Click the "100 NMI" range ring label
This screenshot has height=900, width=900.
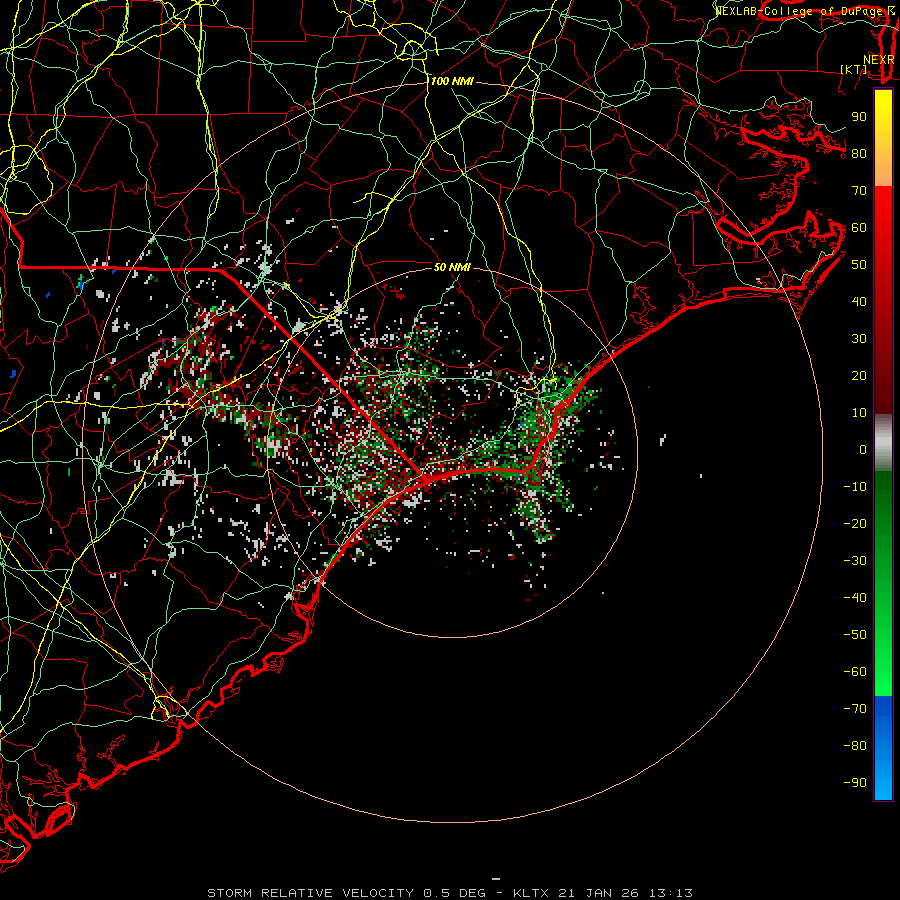point(452,82)
